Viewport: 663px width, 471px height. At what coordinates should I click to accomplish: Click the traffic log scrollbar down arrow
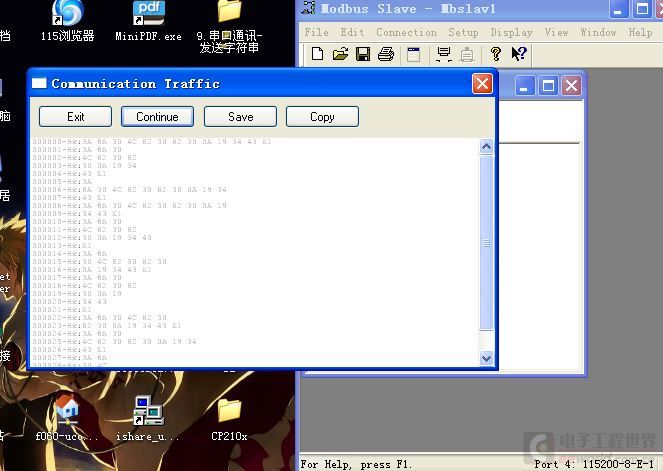point(486,359)
